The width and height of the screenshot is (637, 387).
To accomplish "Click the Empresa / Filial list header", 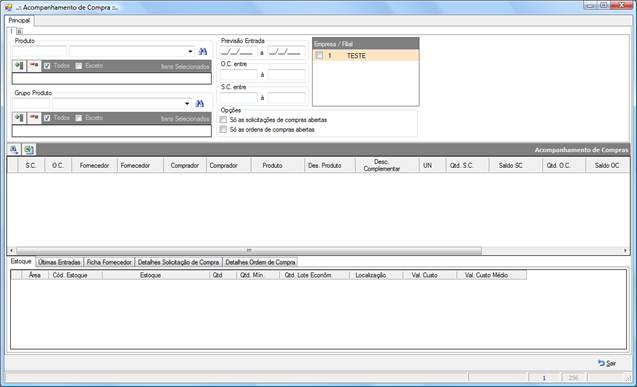I will pos(366,44).
